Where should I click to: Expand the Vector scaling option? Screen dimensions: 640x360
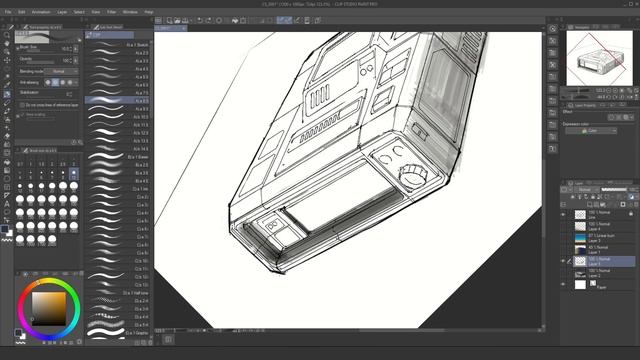[18, 116]
